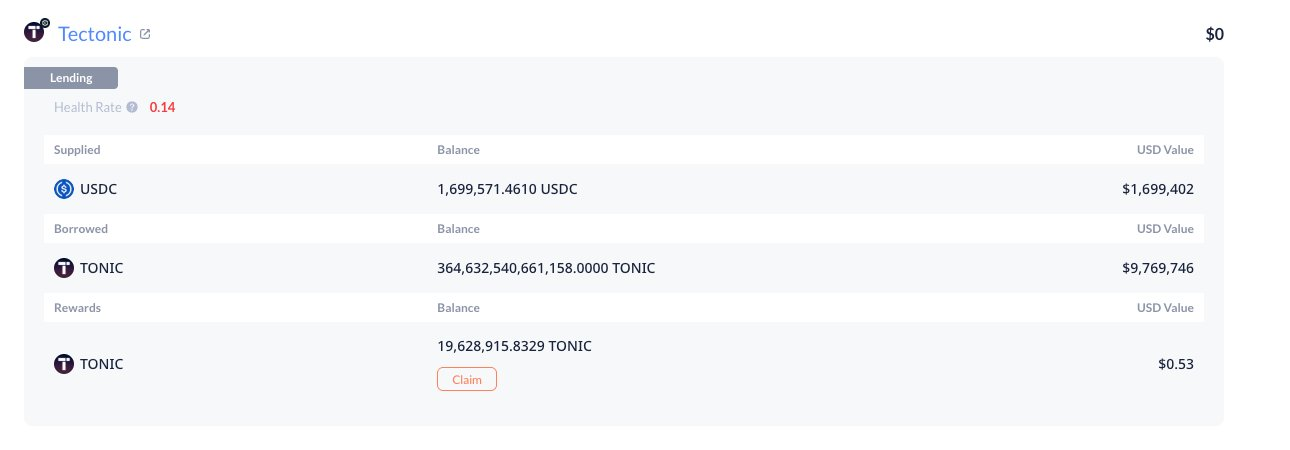
Task: Click the Health Rate help question mark icon
Action: [132, 107]
